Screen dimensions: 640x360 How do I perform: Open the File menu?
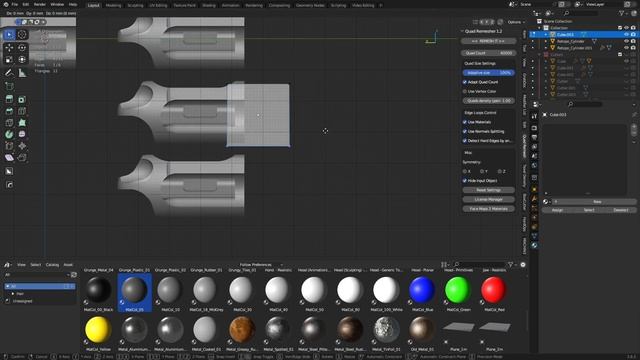[x=15, y=4]
